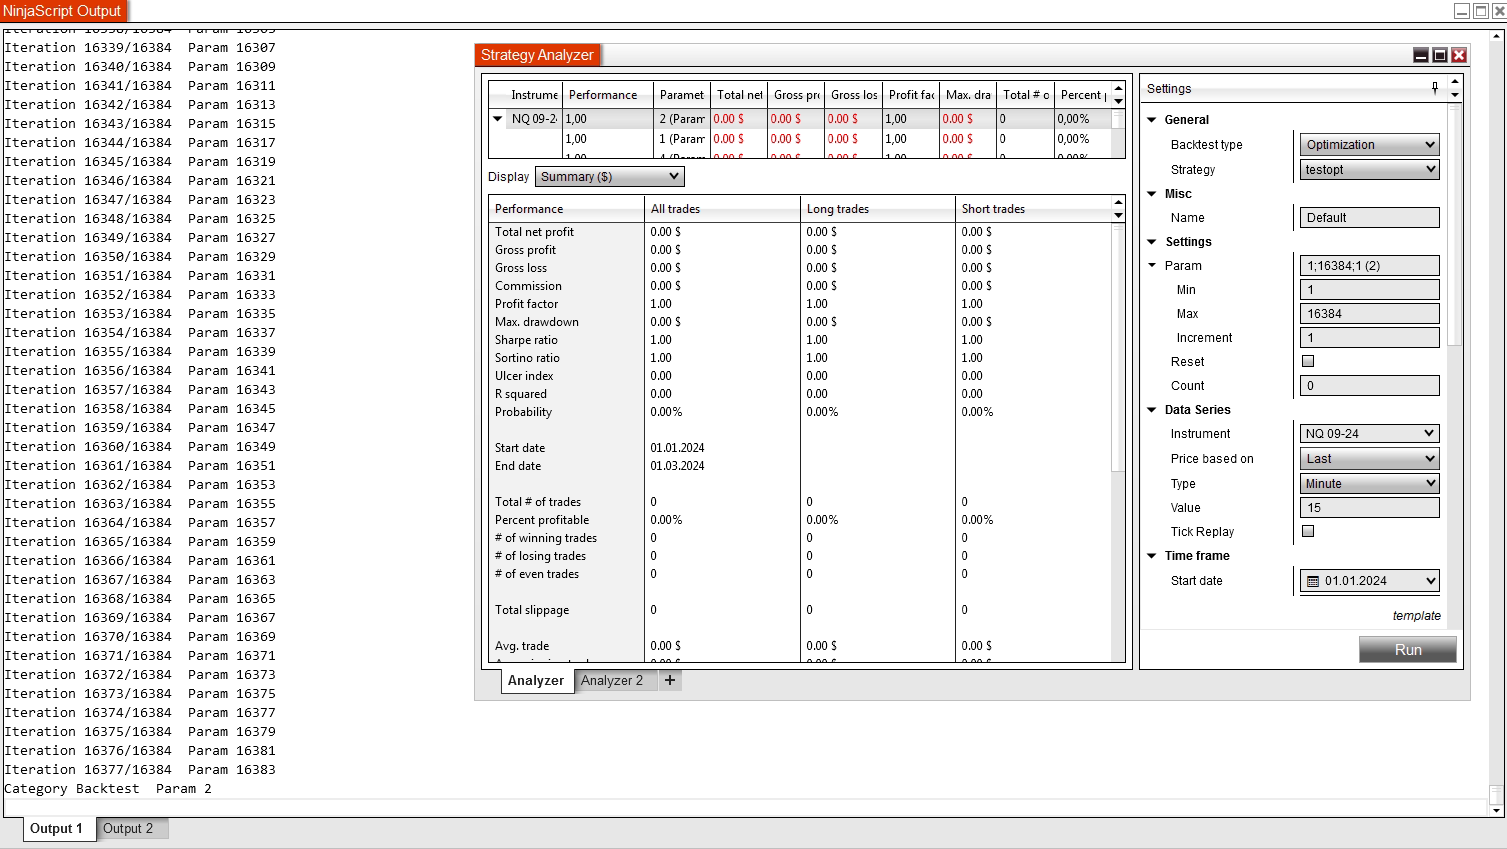Screen dimensions: 1507x849
Task: Enable the Tick Replay checkbox
Action: tap(1308, 531)
